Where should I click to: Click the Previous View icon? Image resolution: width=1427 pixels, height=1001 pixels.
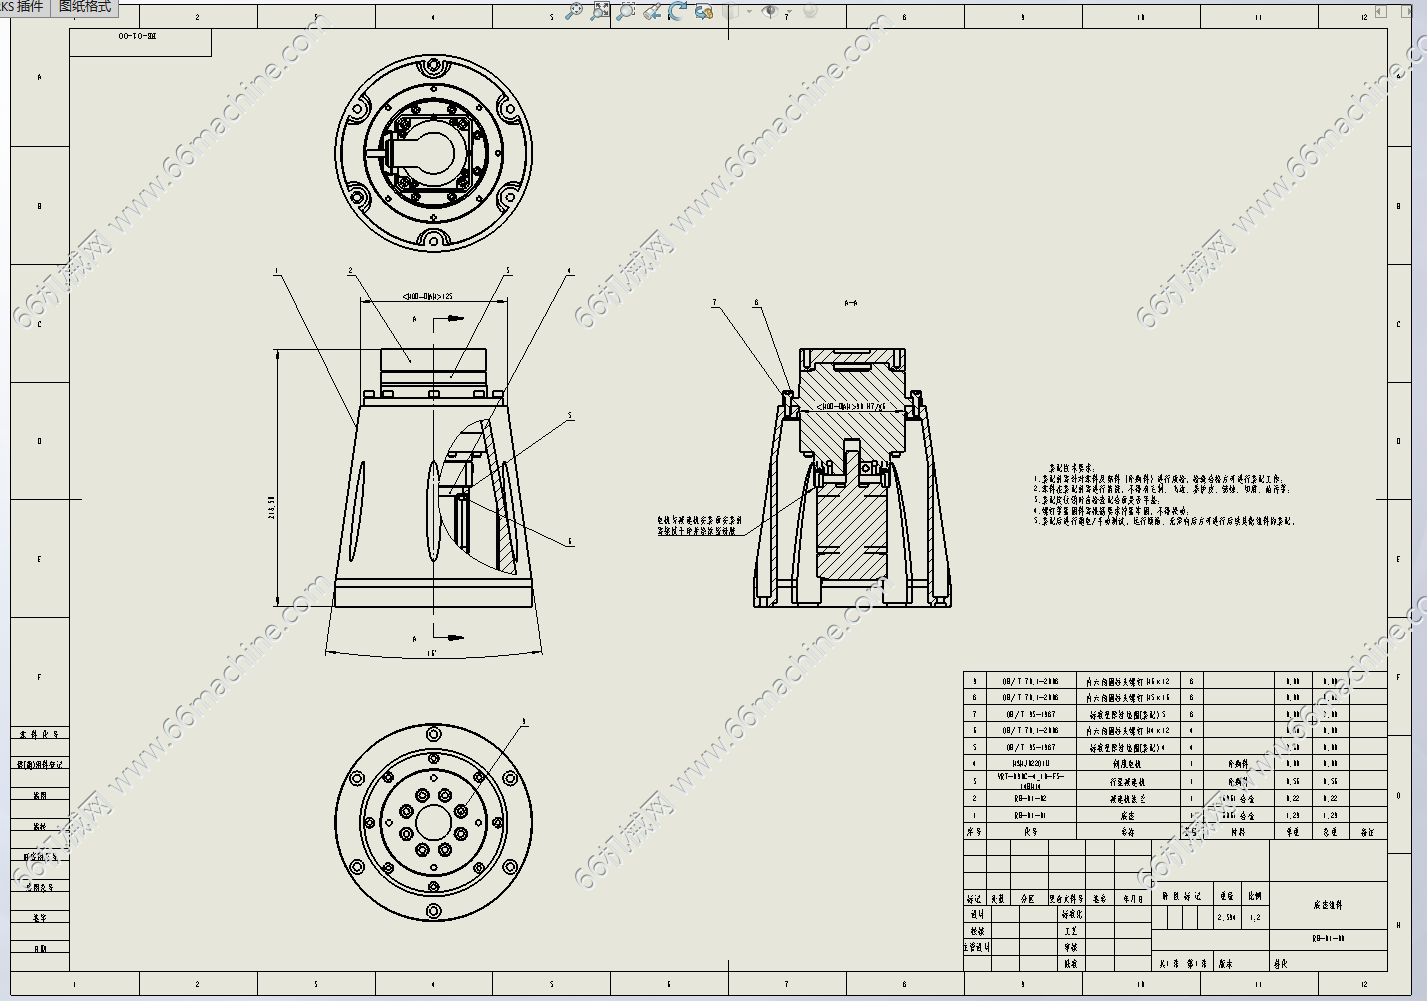pos(652,11)
